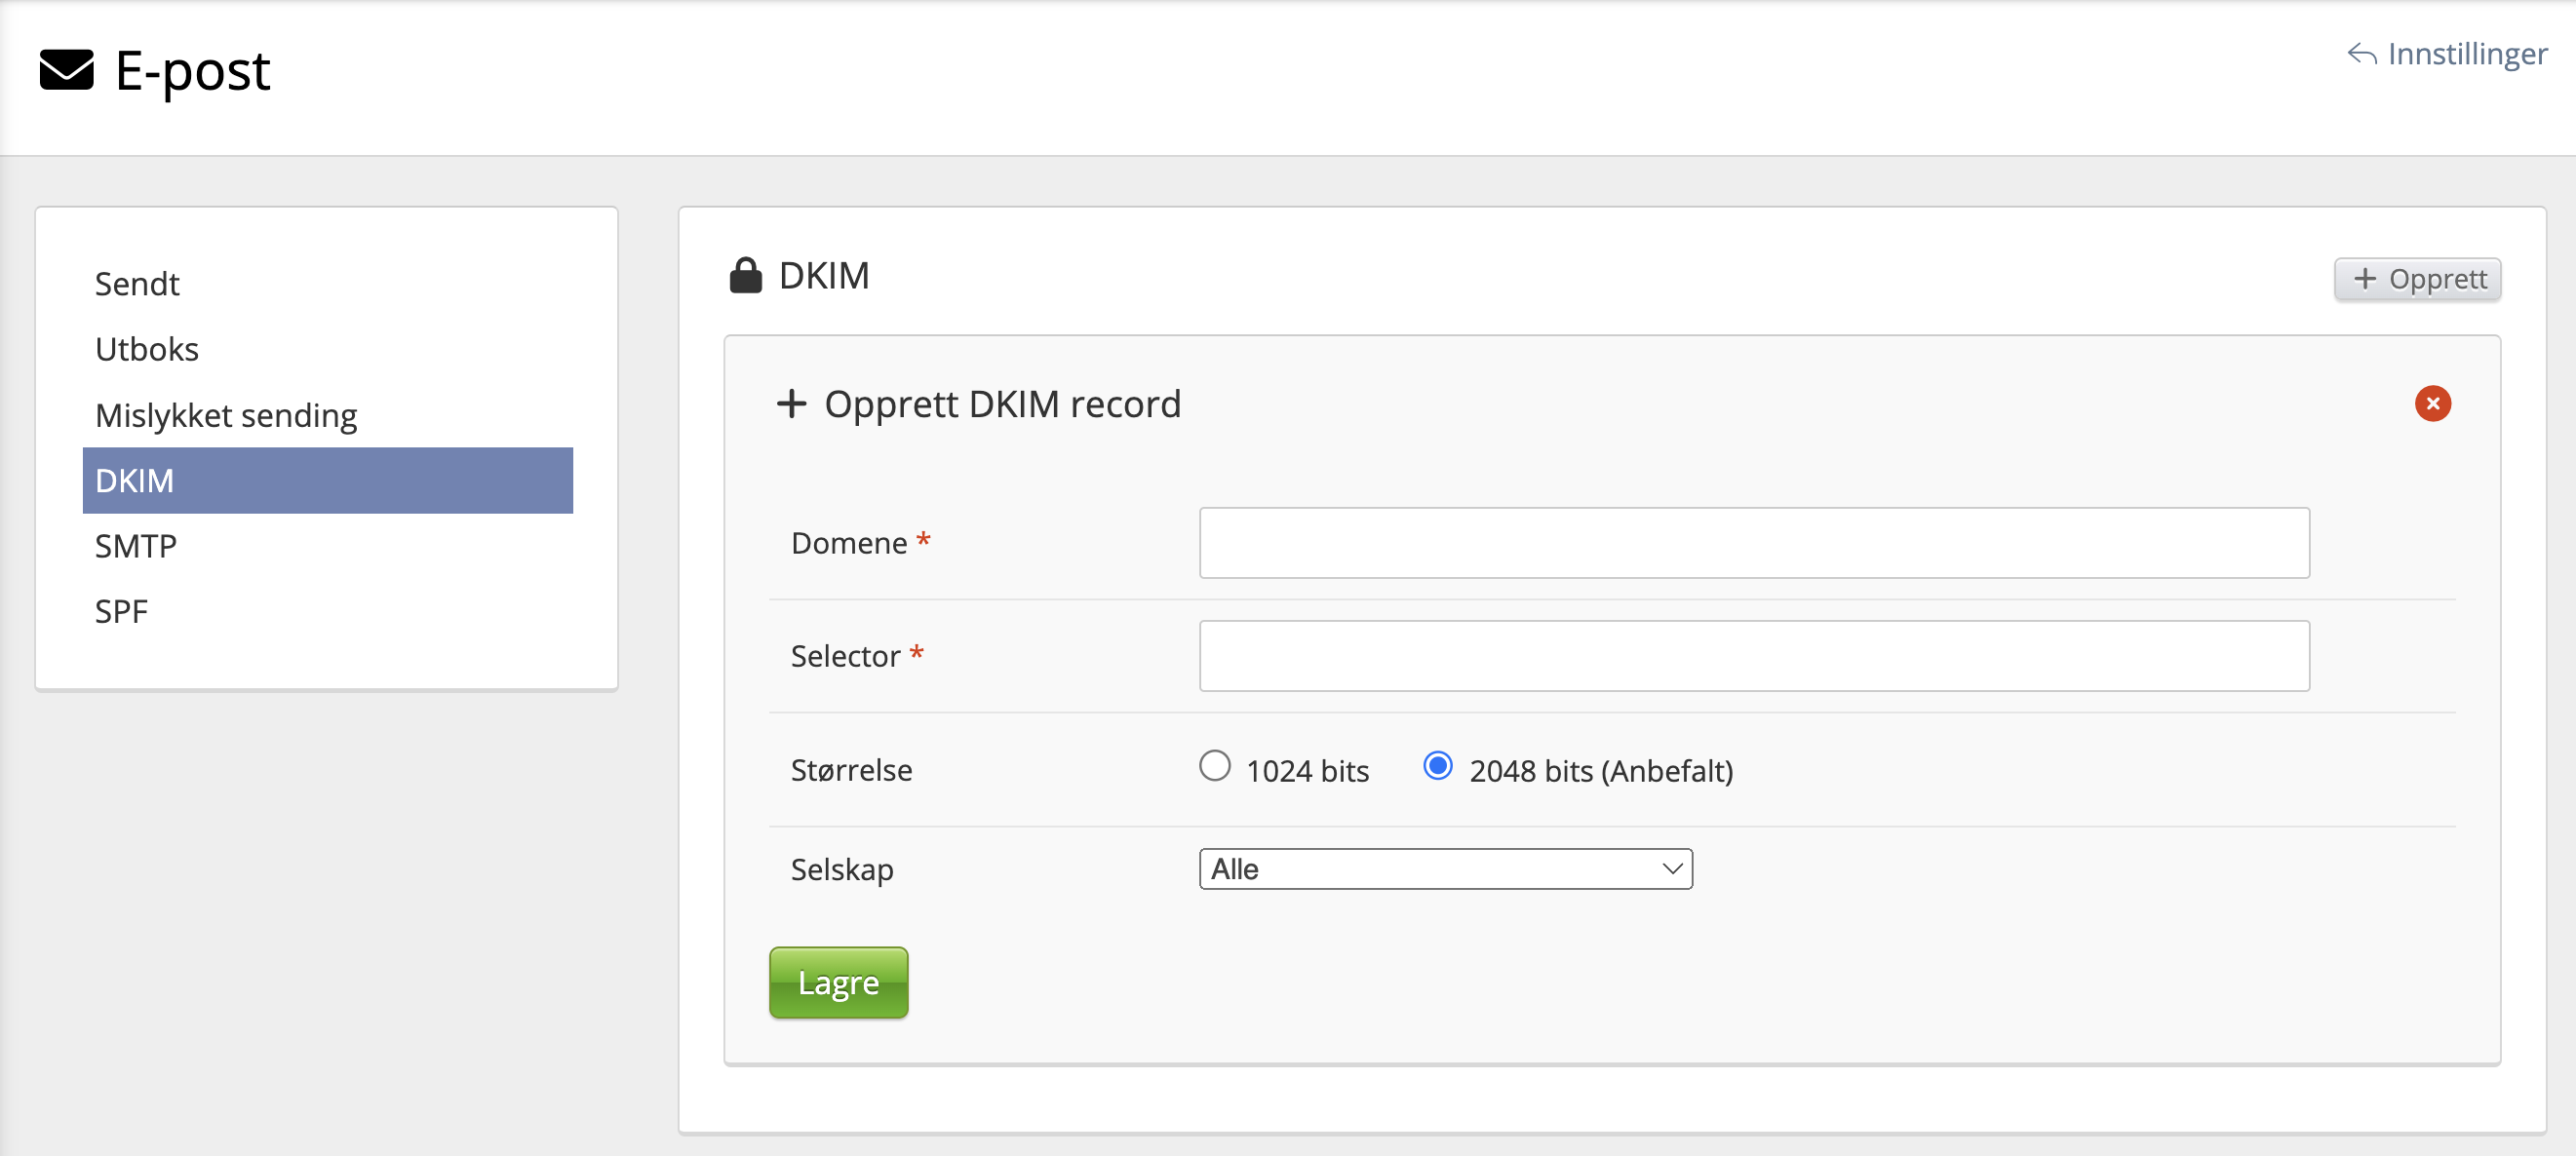
Task: Select DKIM in the sidebar
Action: coord(327,481)
